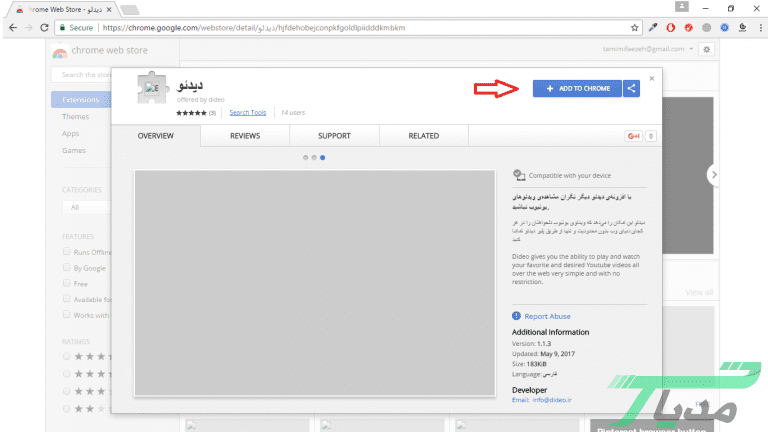Select the second screenshot carousel dot

coord(314,158)
